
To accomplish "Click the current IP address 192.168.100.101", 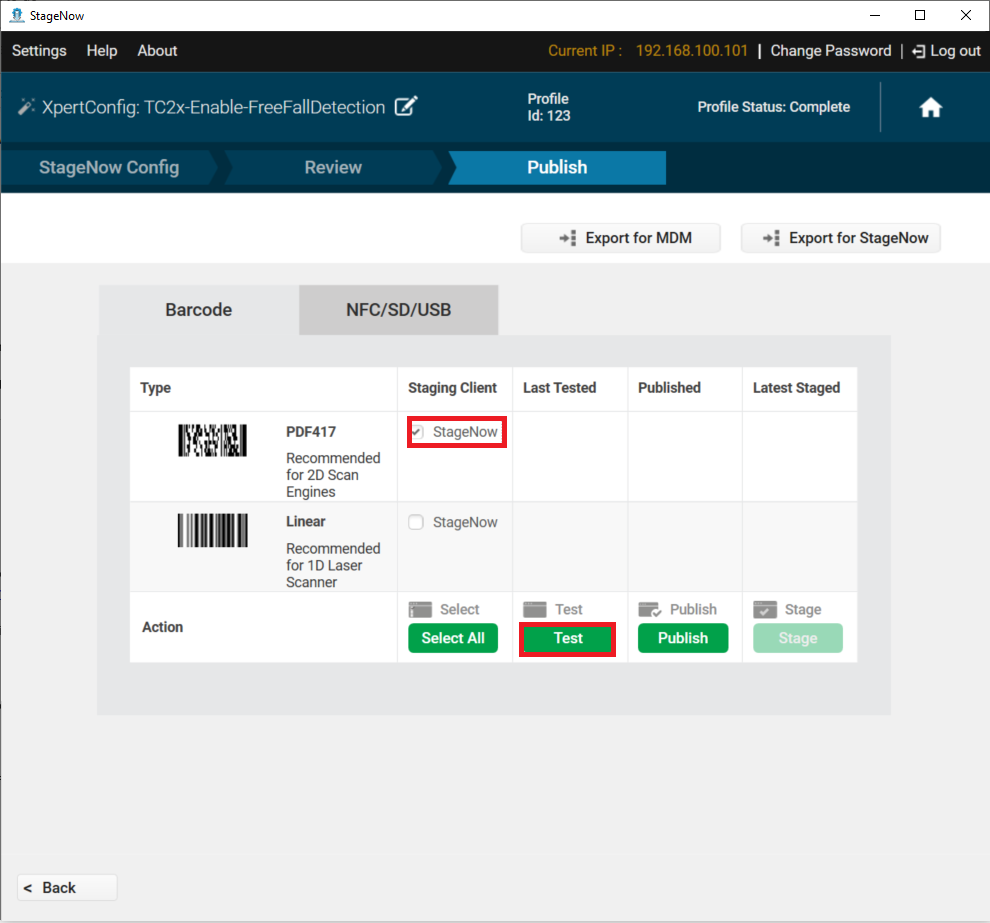I will [x=691, y=51].
